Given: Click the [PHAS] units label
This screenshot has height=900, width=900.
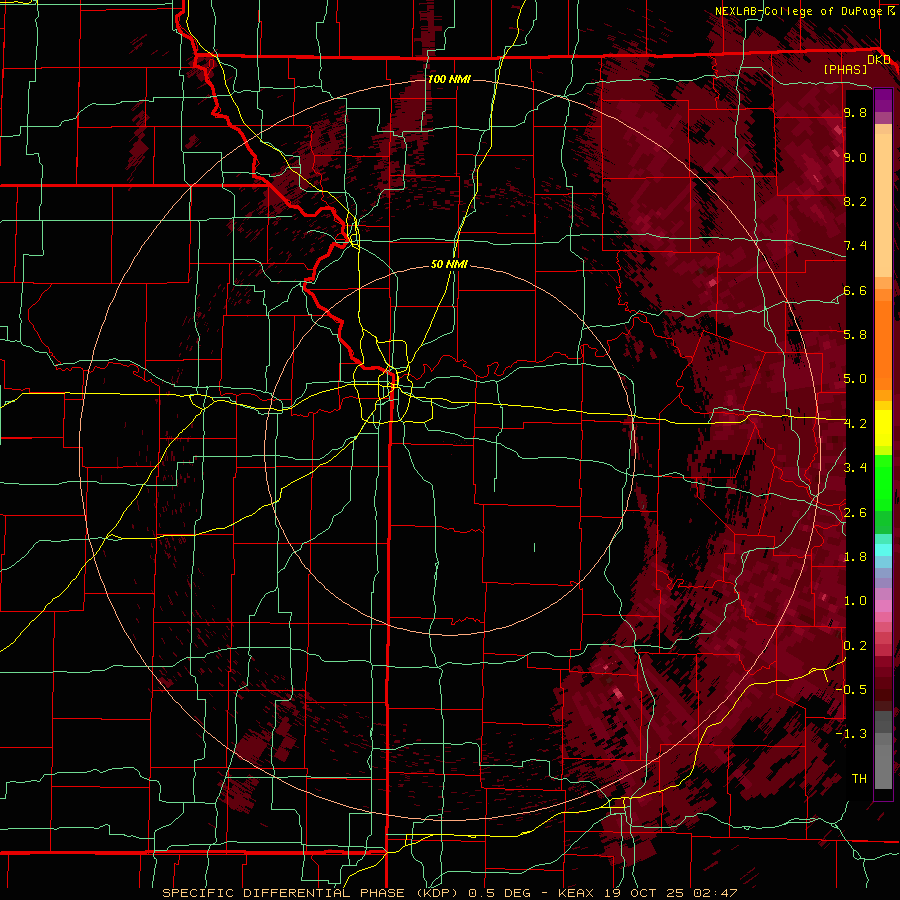Looking at the screenshot, I should point(845,70).
